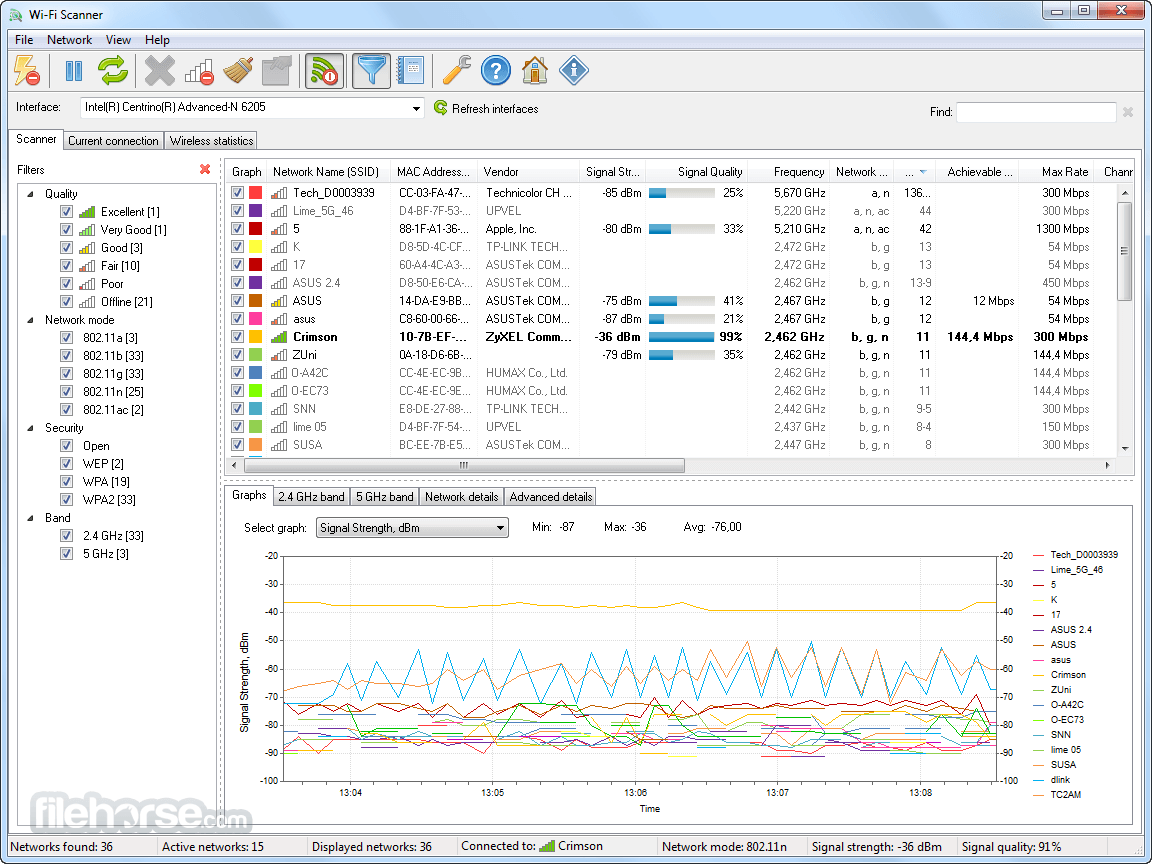The image size is (1152, 864).
Task: Open help via blue question mark icon
Action: [x=496, y=71]
